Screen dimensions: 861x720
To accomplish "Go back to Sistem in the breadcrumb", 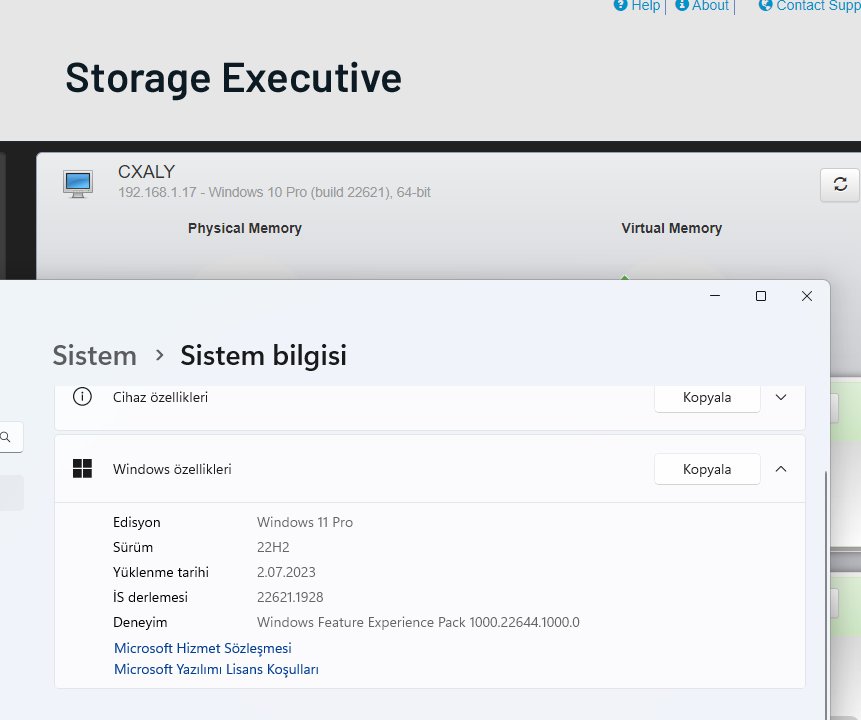I will [x=94, y=355].
